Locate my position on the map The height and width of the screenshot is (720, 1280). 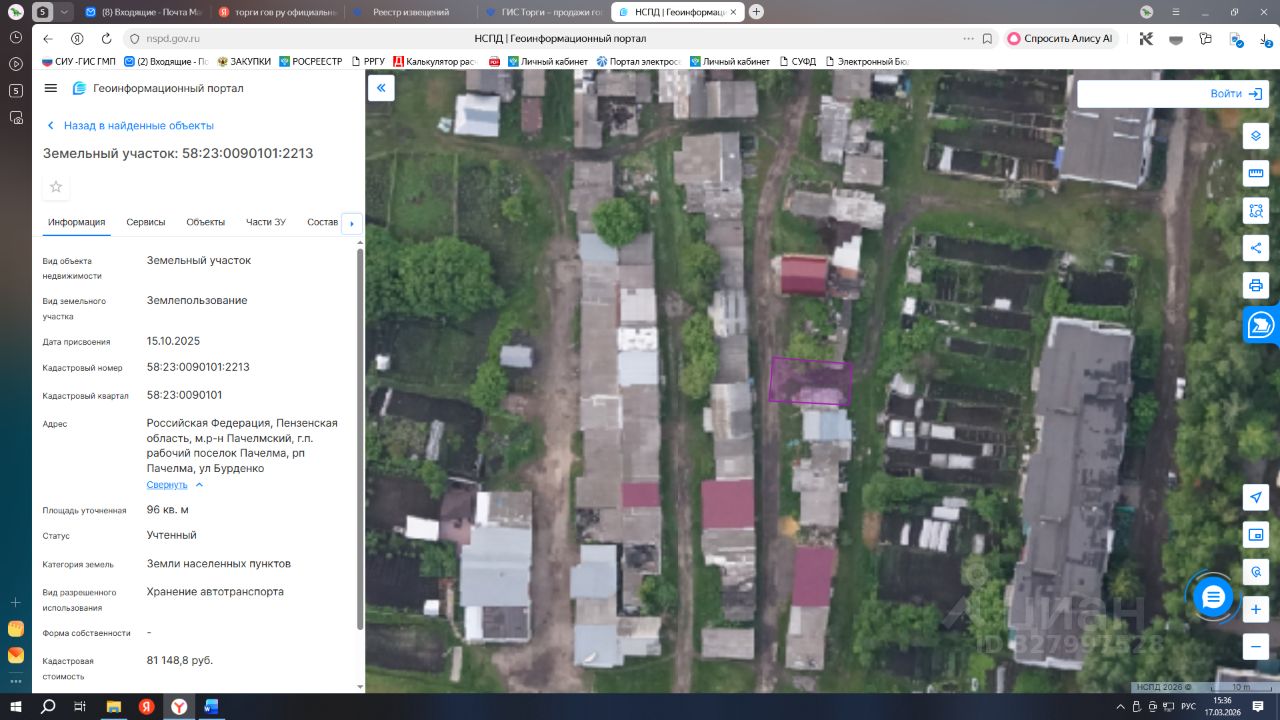point(1256,498)
